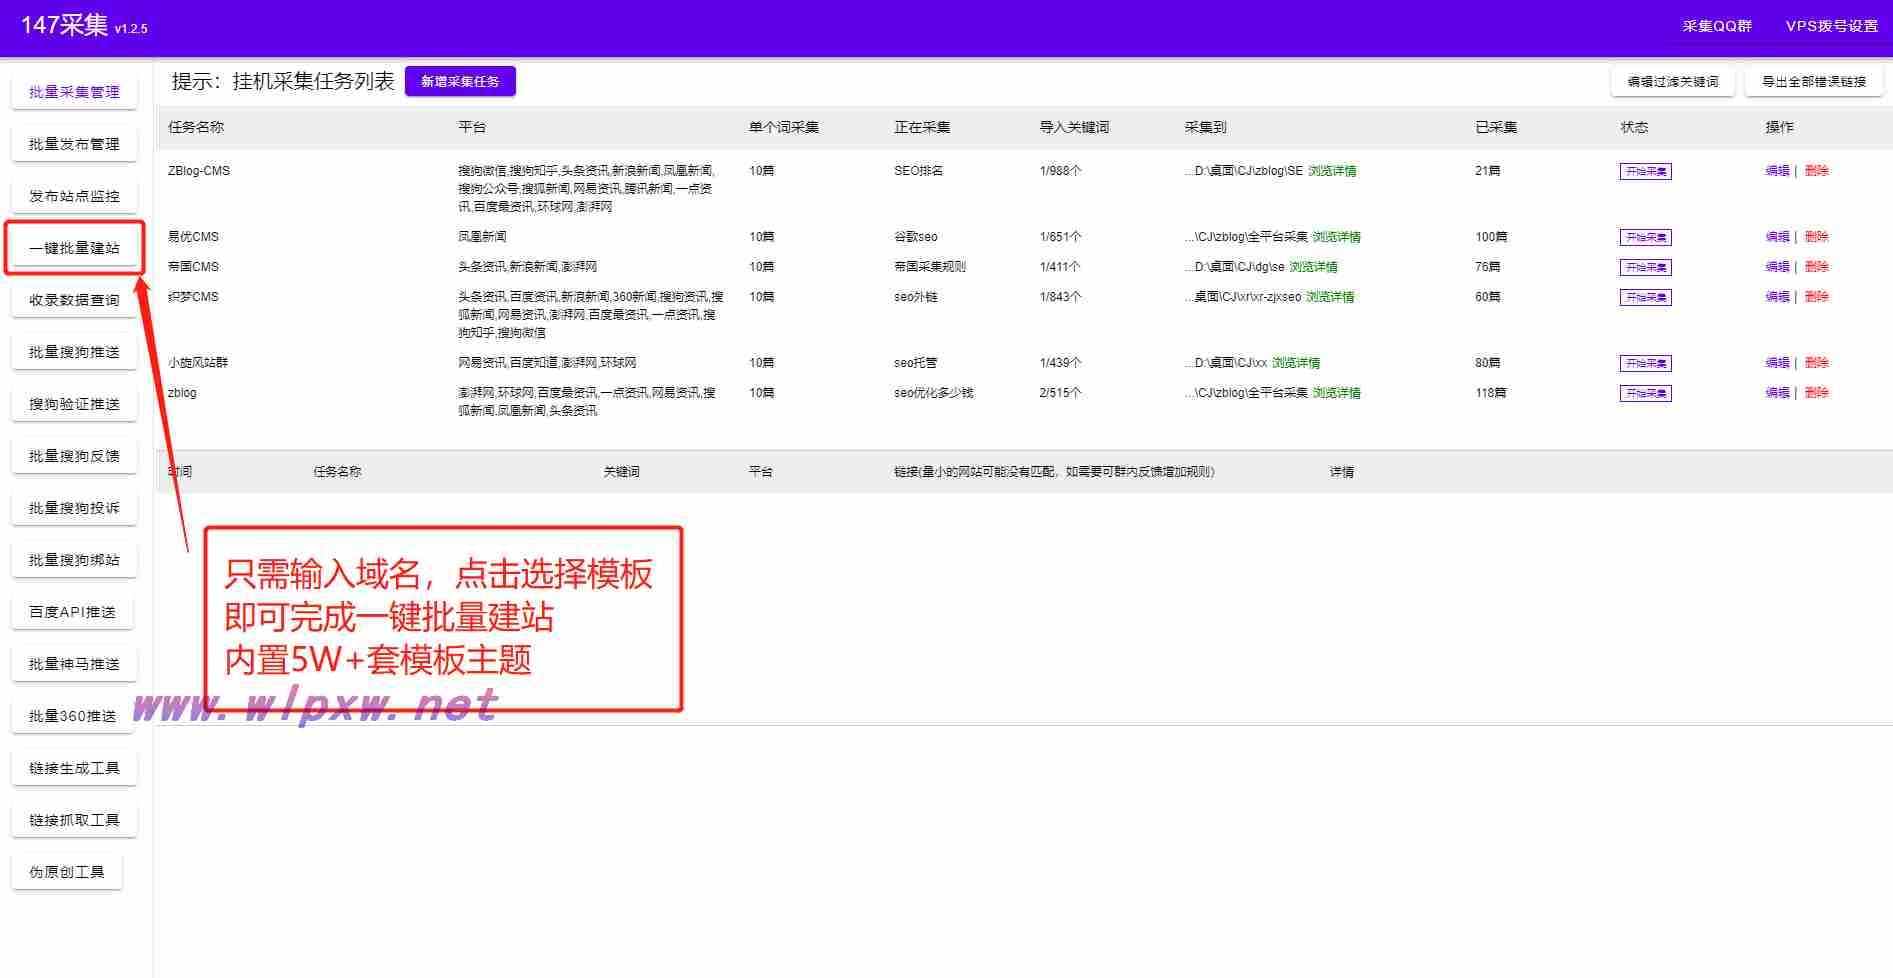The height and width of the screenshot is (978, 1893).
Task: Click the SEO排名 keyword cell
Action: pos(918,171)
